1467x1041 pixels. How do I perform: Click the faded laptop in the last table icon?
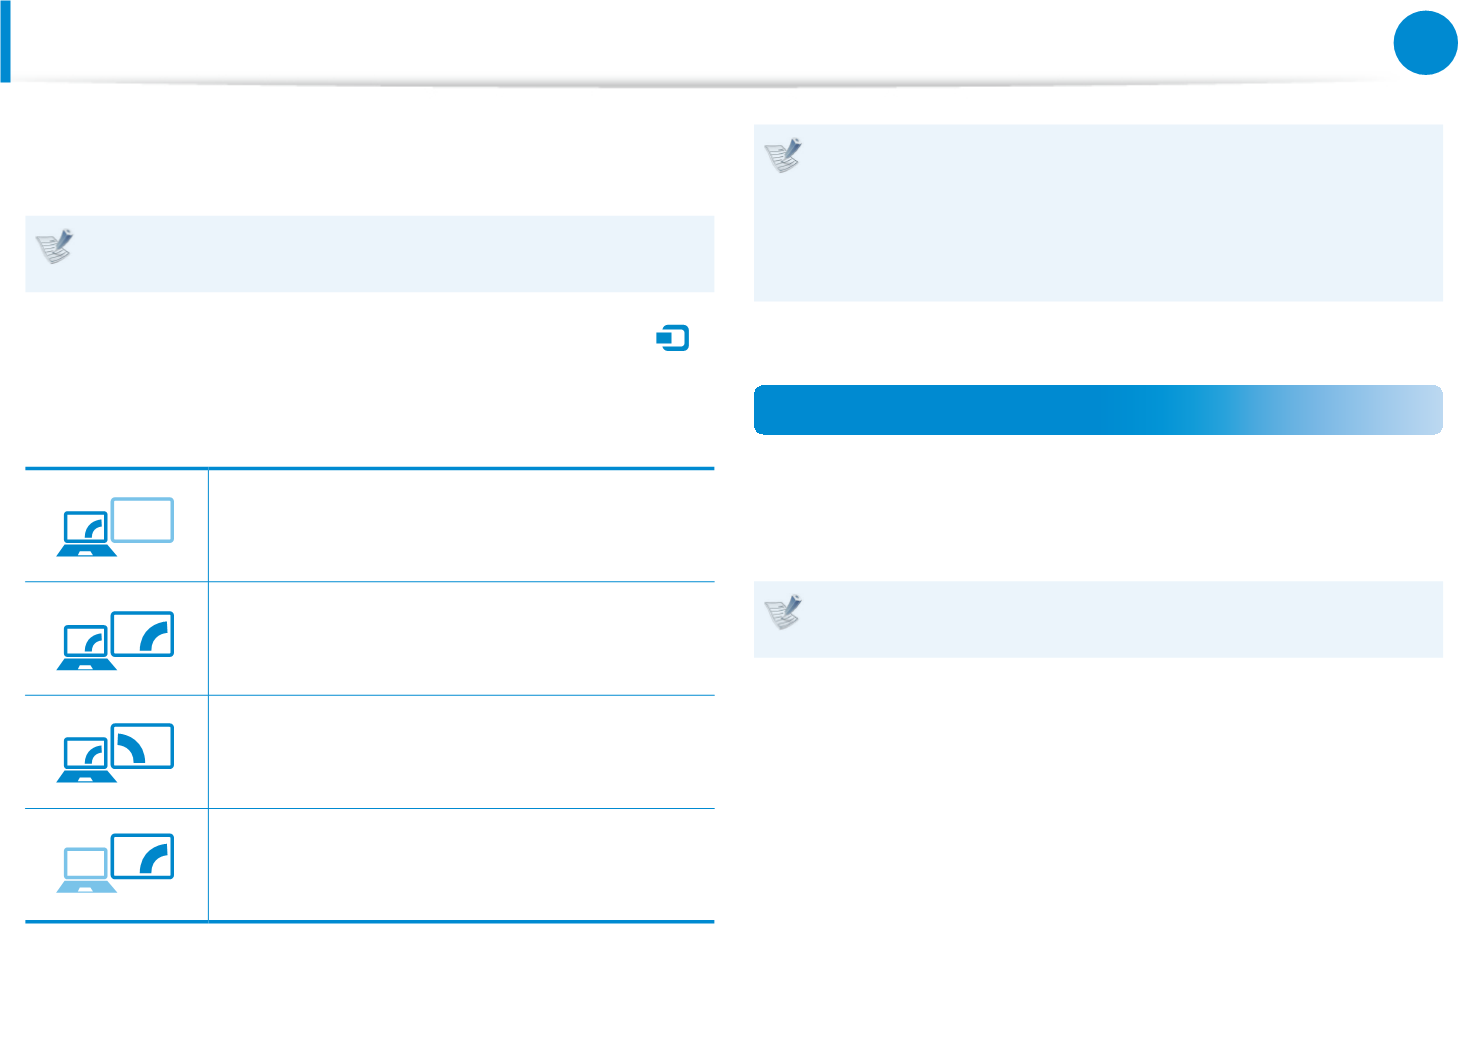click(x=86, y=870)
